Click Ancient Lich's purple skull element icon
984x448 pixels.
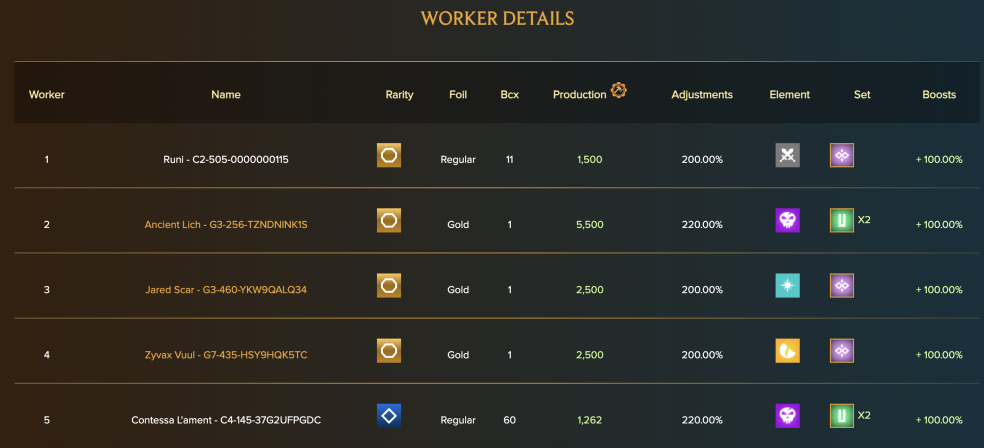point(788,221)
